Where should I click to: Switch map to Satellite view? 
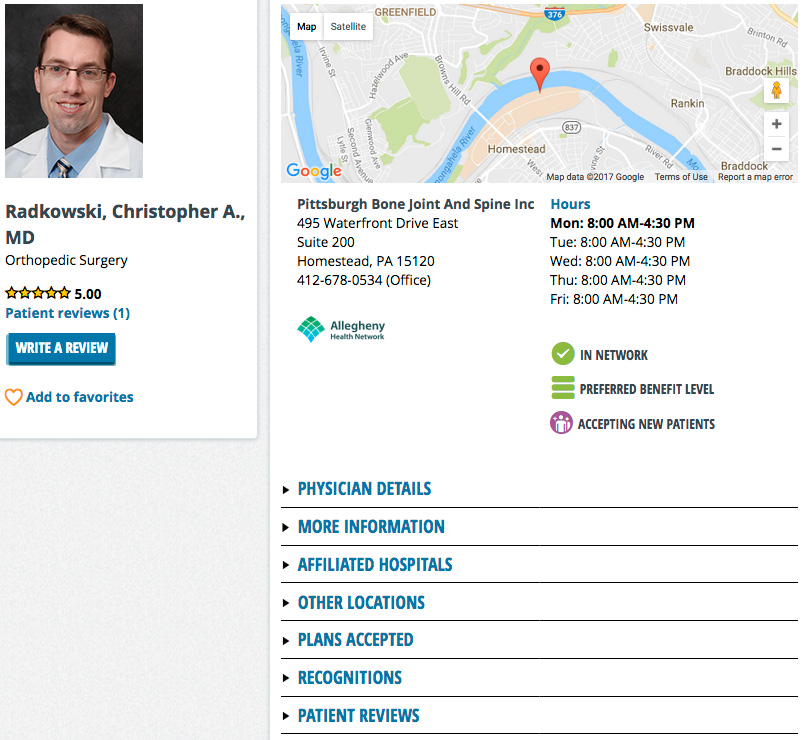(x=348, y=27)
